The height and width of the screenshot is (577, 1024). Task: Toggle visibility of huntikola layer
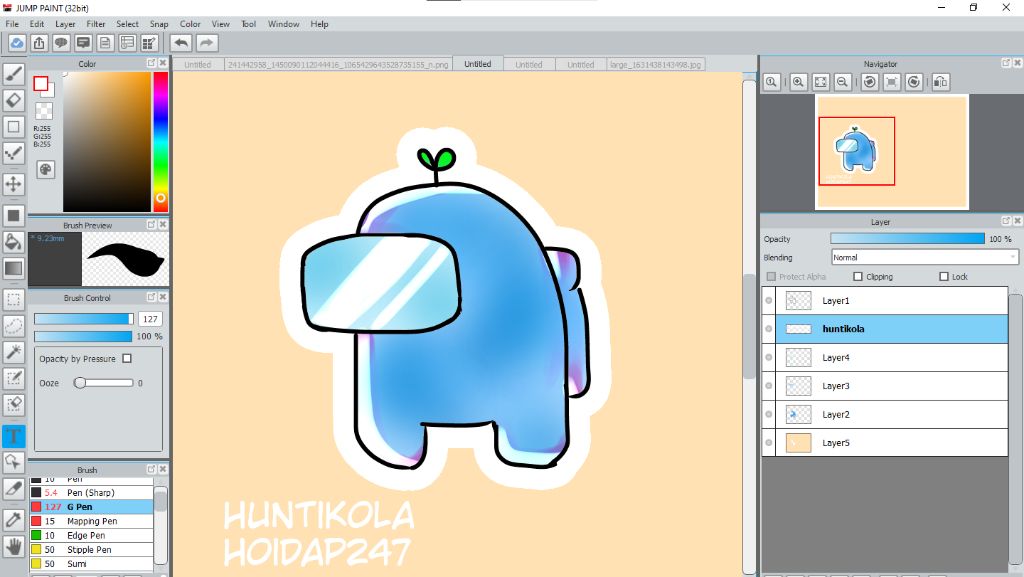tap(769, 329)
